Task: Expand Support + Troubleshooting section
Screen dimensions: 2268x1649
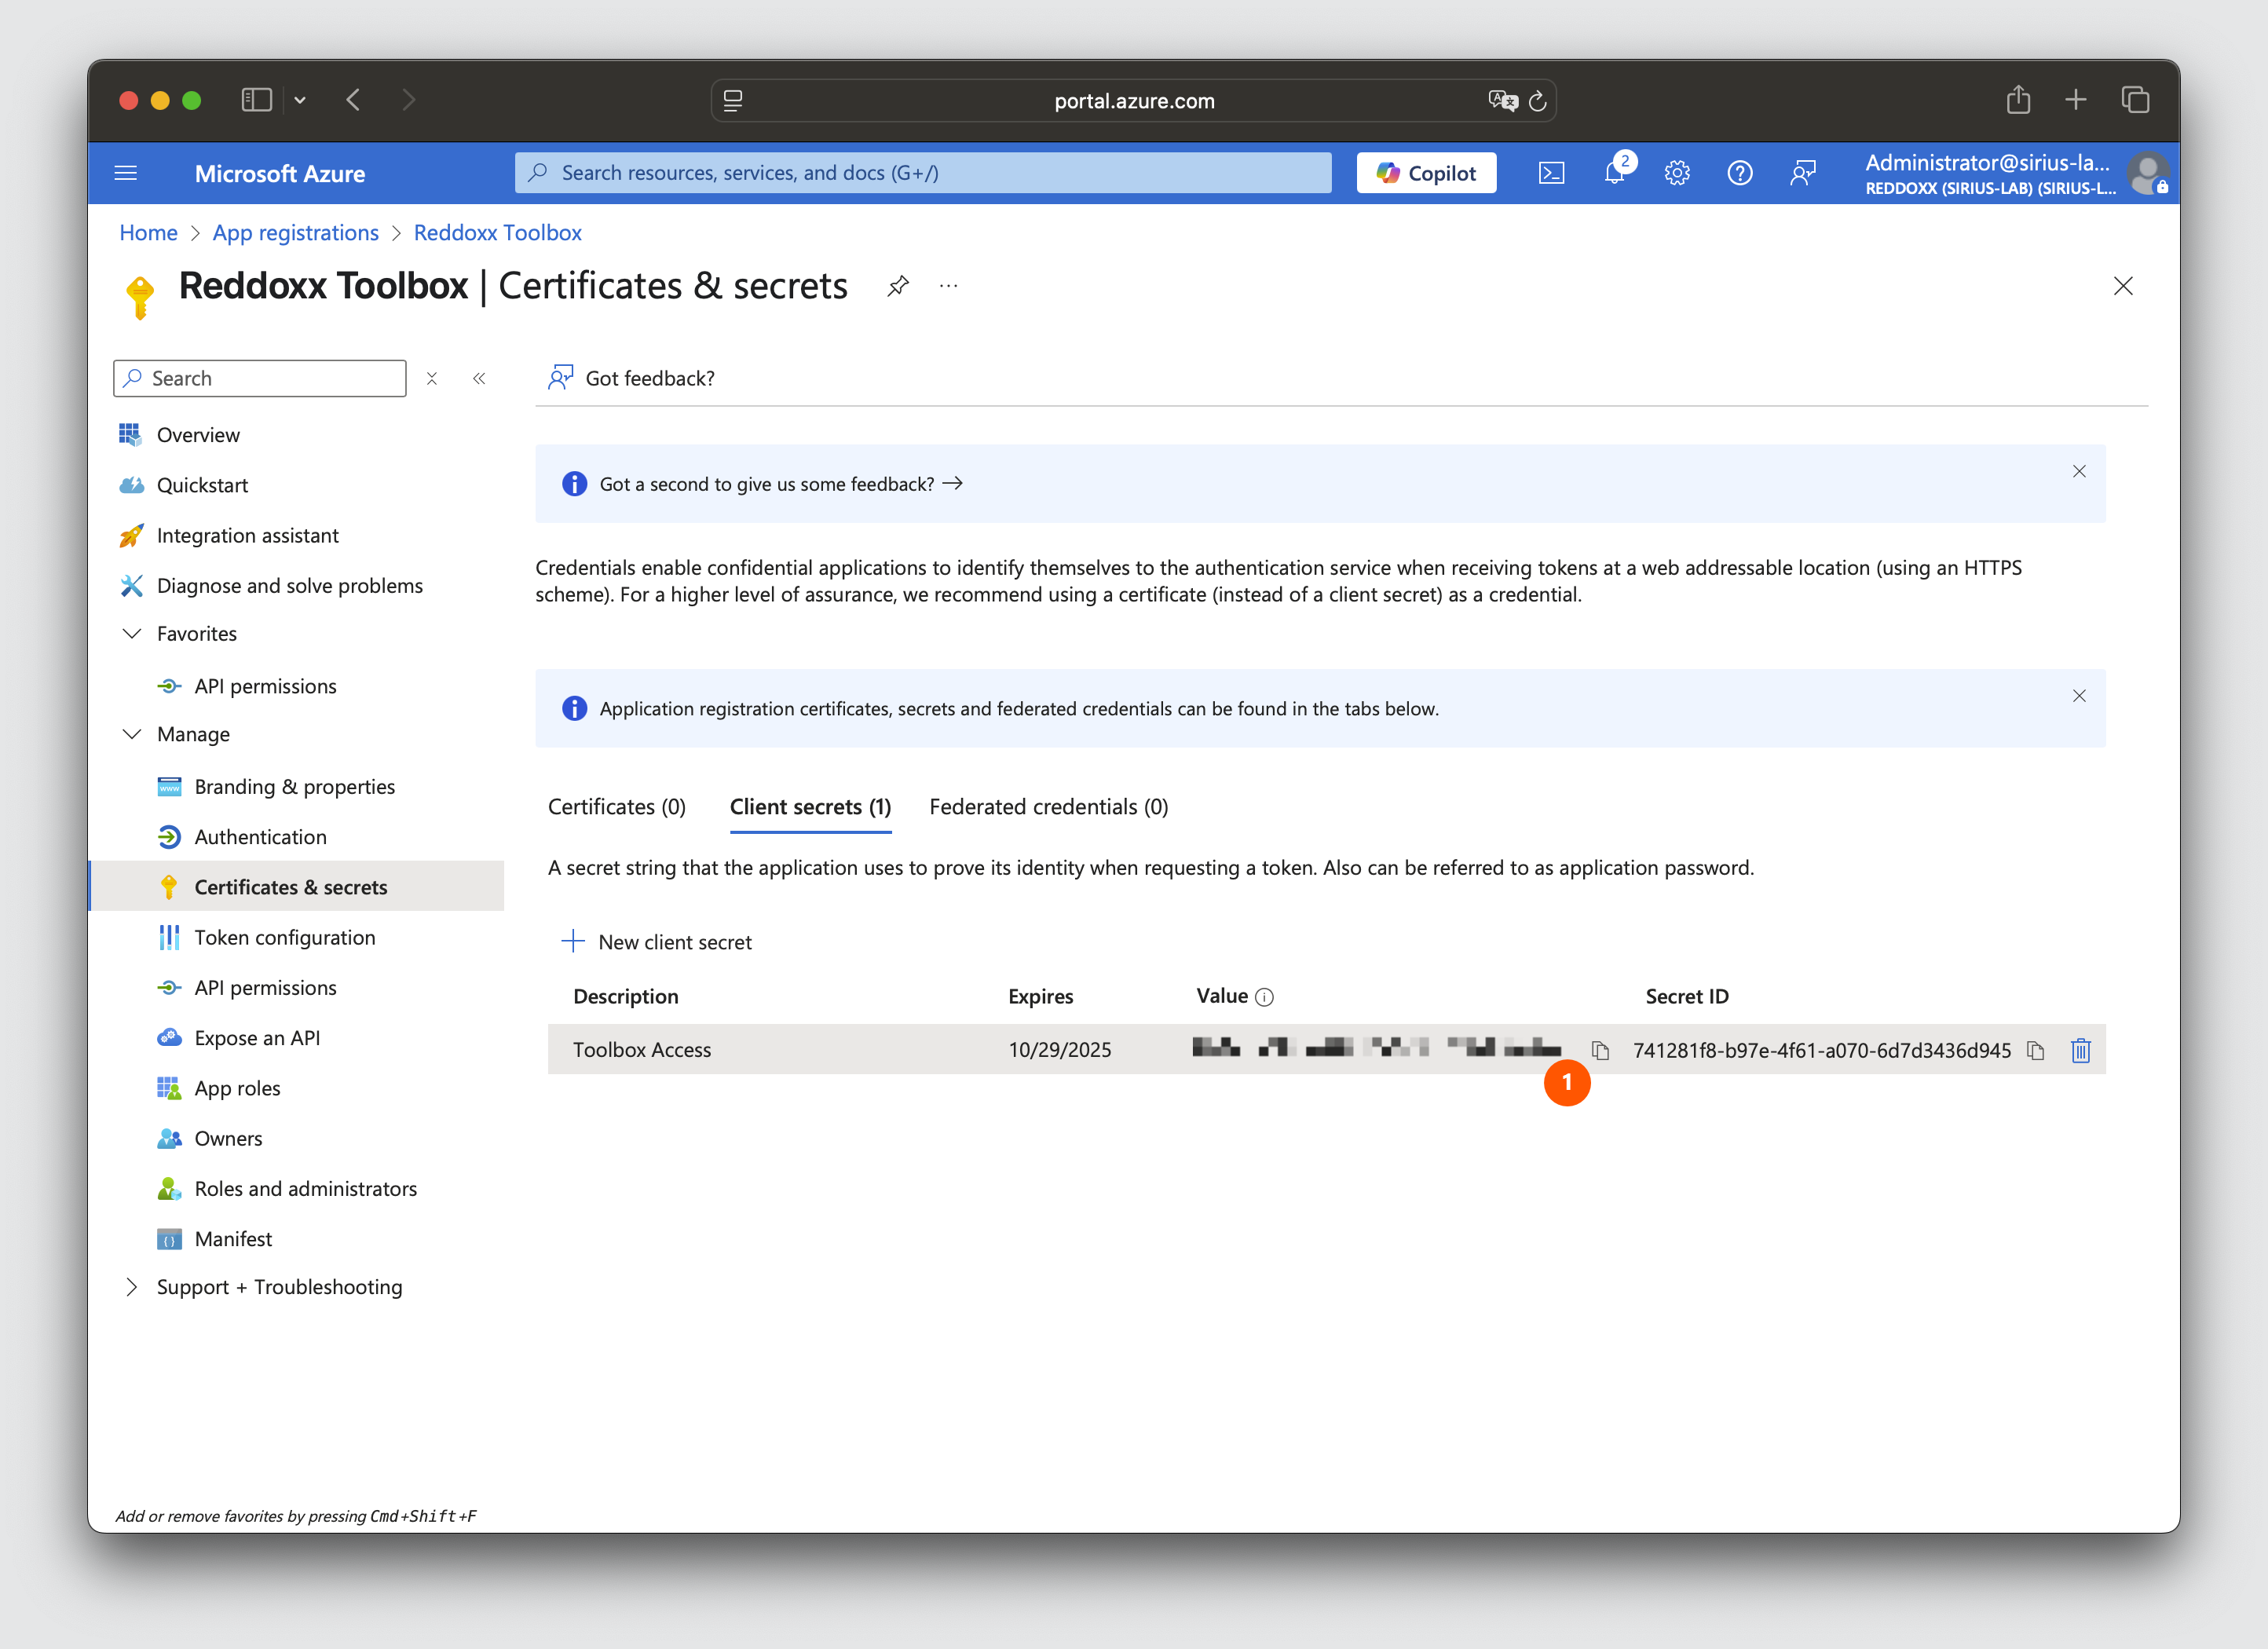Action: click(131, 1287)
